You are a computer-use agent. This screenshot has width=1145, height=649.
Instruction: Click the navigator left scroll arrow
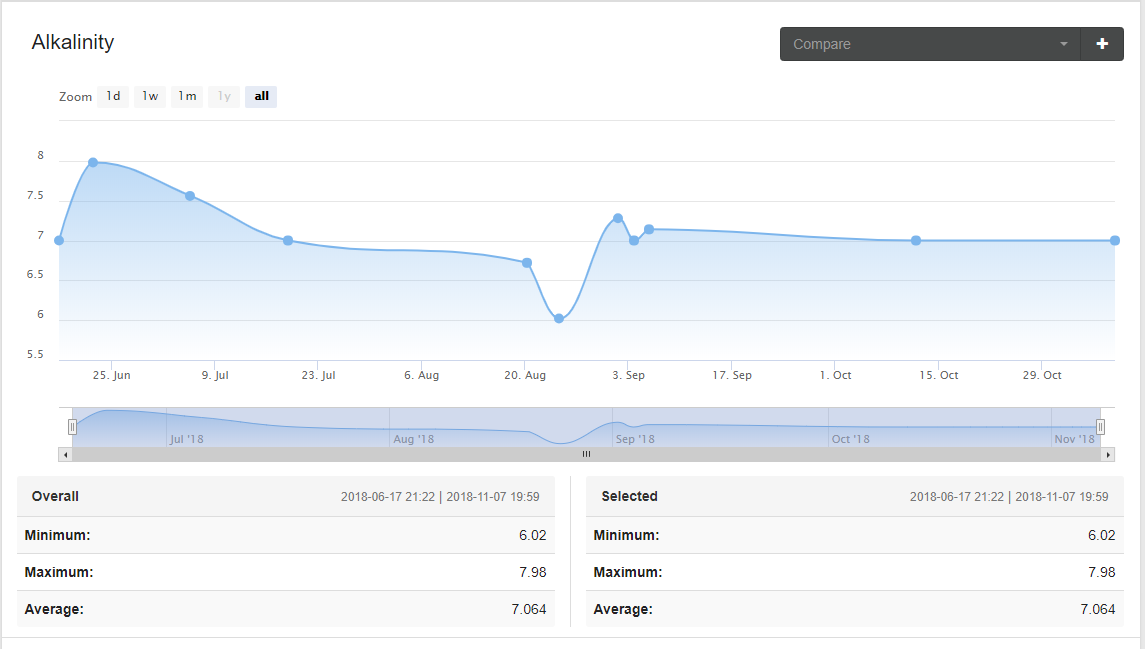point(66,455)
